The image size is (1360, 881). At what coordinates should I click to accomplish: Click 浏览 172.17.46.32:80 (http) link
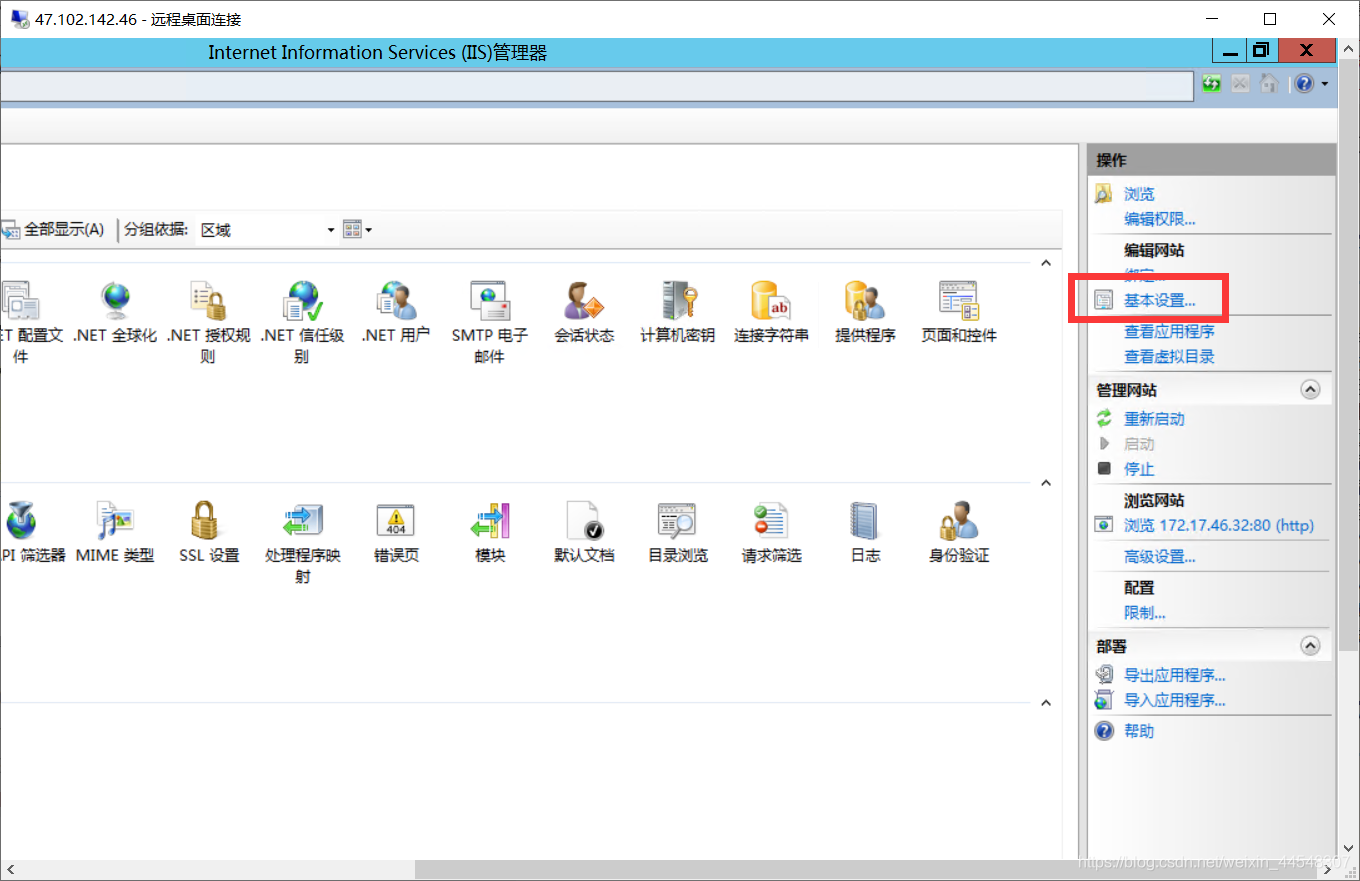click(1219, 525)
